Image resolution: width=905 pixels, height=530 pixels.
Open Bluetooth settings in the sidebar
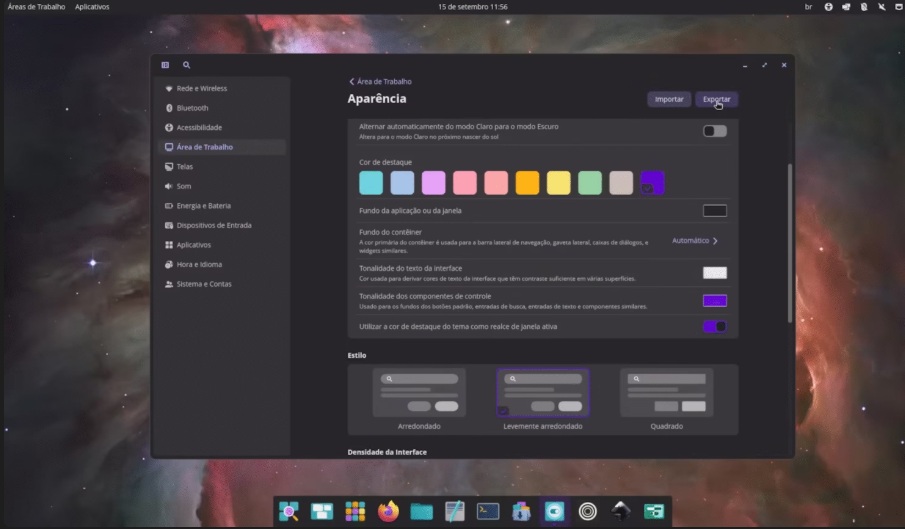[x=192, y=108]
